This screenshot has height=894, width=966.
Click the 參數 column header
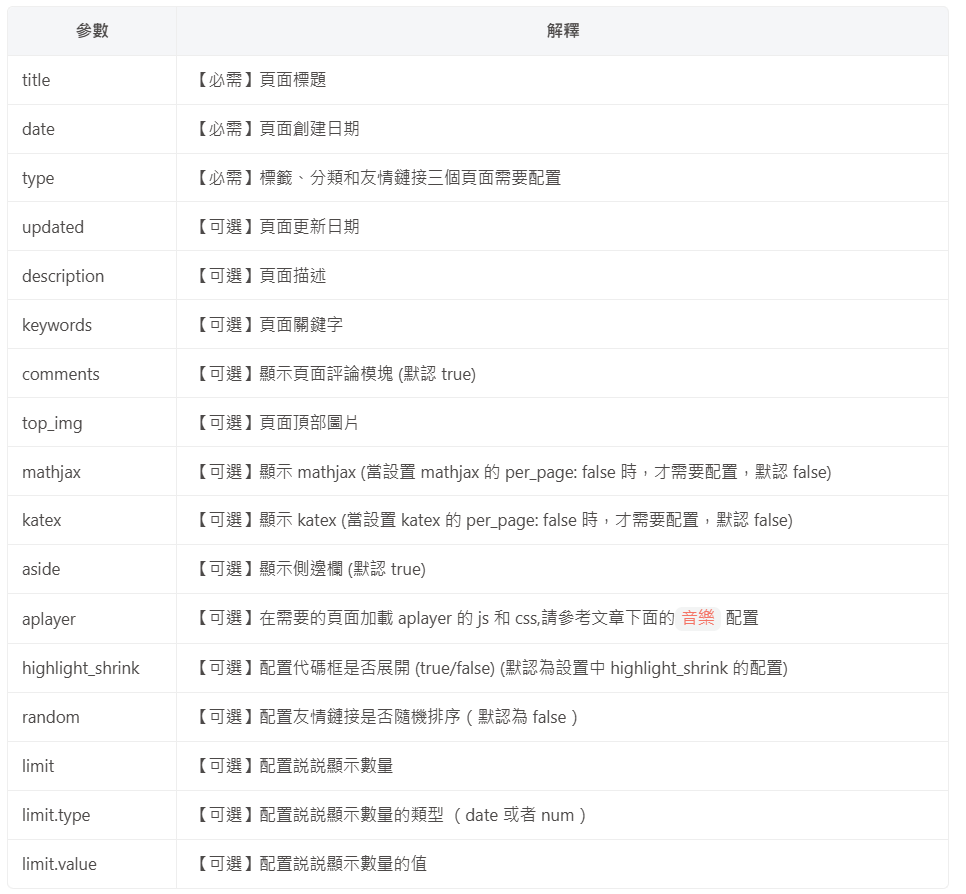click(x=92, y=31)
